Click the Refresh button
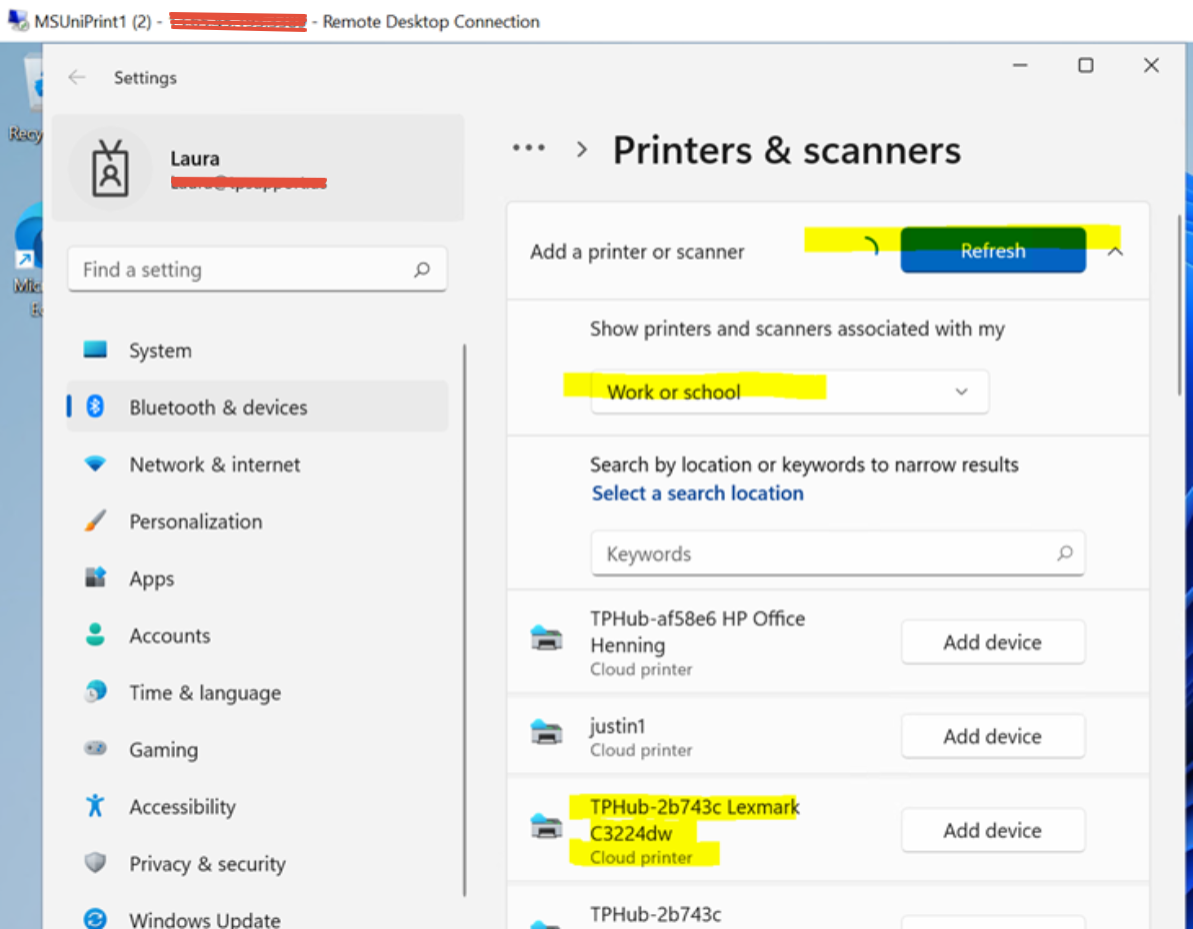The width and height of the screenshot is (1193, 929). [993, 250]
